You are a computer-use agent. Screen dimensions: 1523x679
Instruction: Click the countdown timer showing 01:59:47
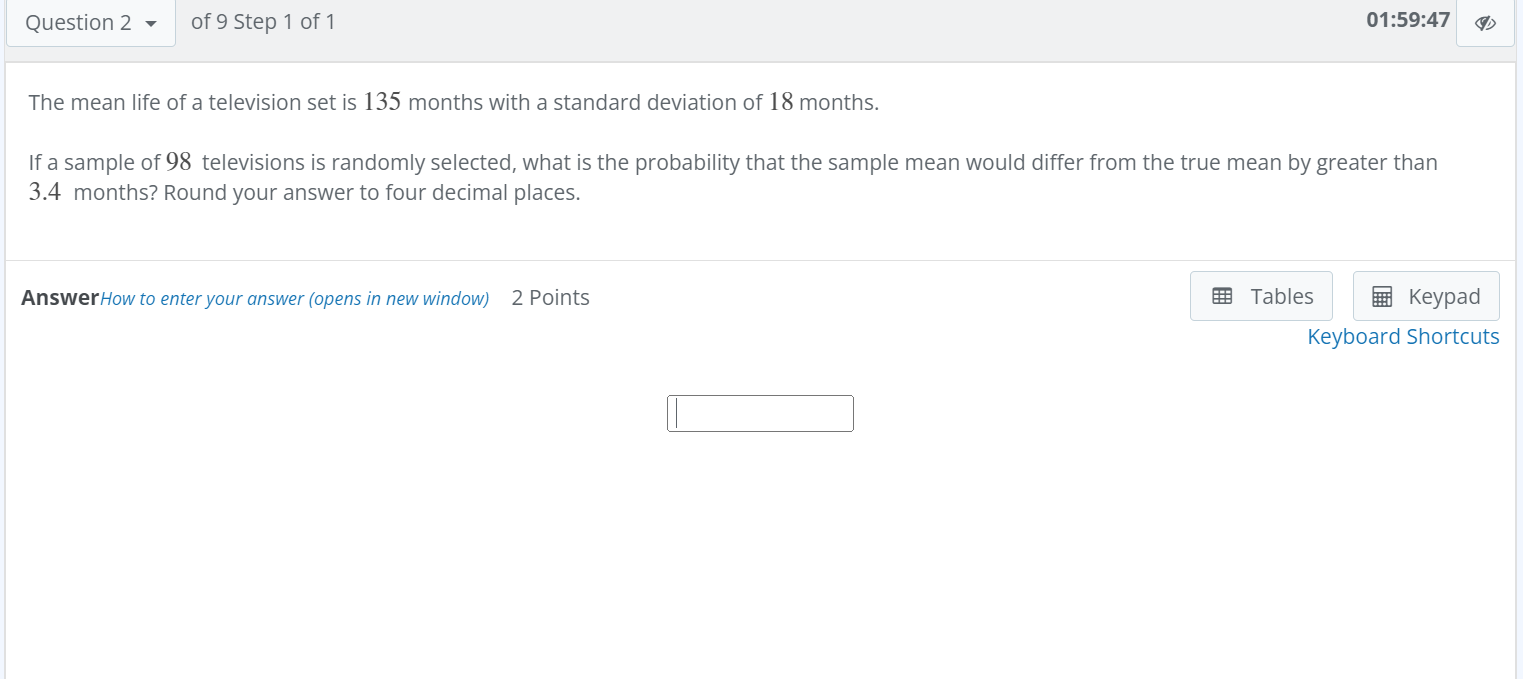(x=1407, y=19)
